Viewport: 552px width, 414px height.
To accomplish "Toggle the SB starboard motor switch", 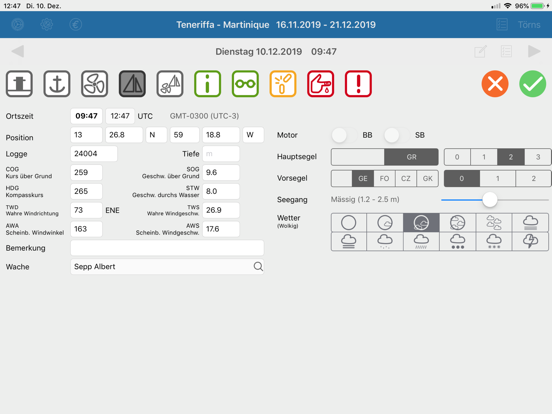I will click(x=397, y=135).
